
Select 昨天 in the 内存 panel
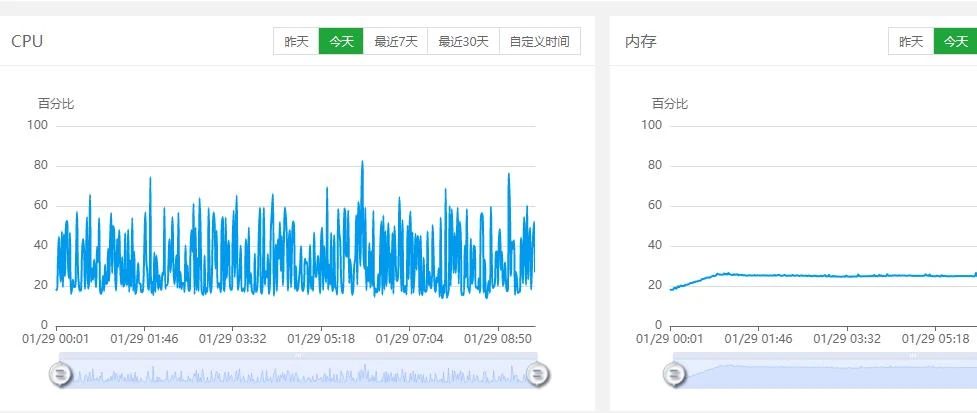pyautogui.click(x=911, y=41)
